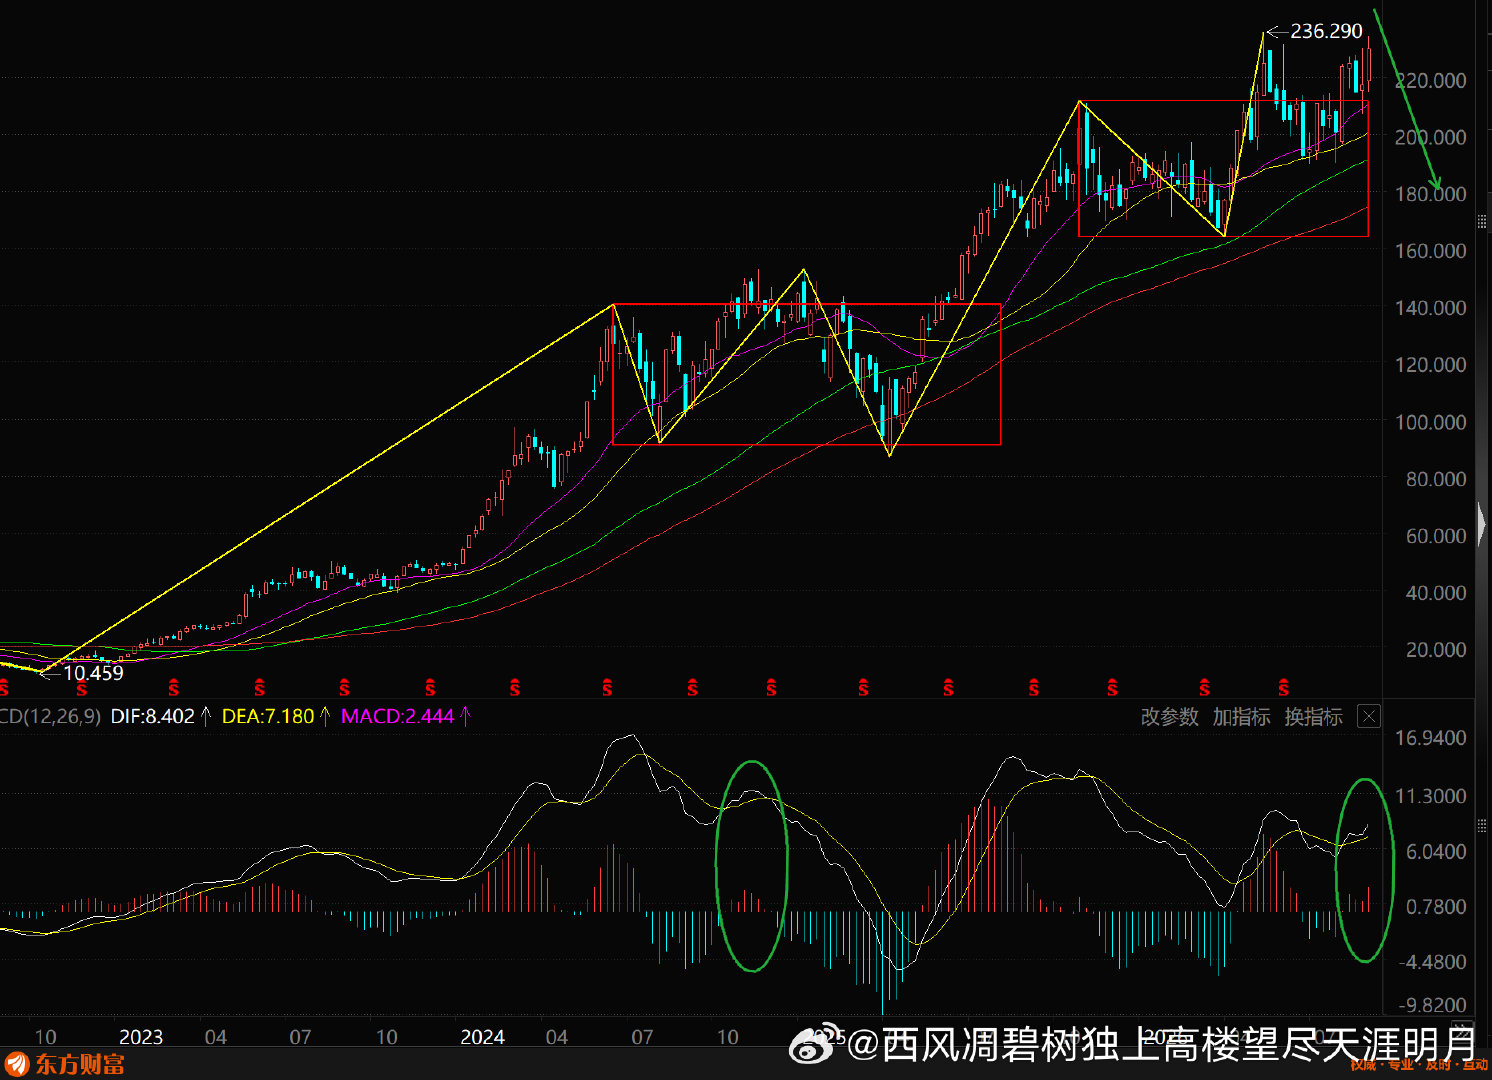Select the MACD:2.444 readout
Viewport: 1492px width, 1080px height.
[397, 716]
